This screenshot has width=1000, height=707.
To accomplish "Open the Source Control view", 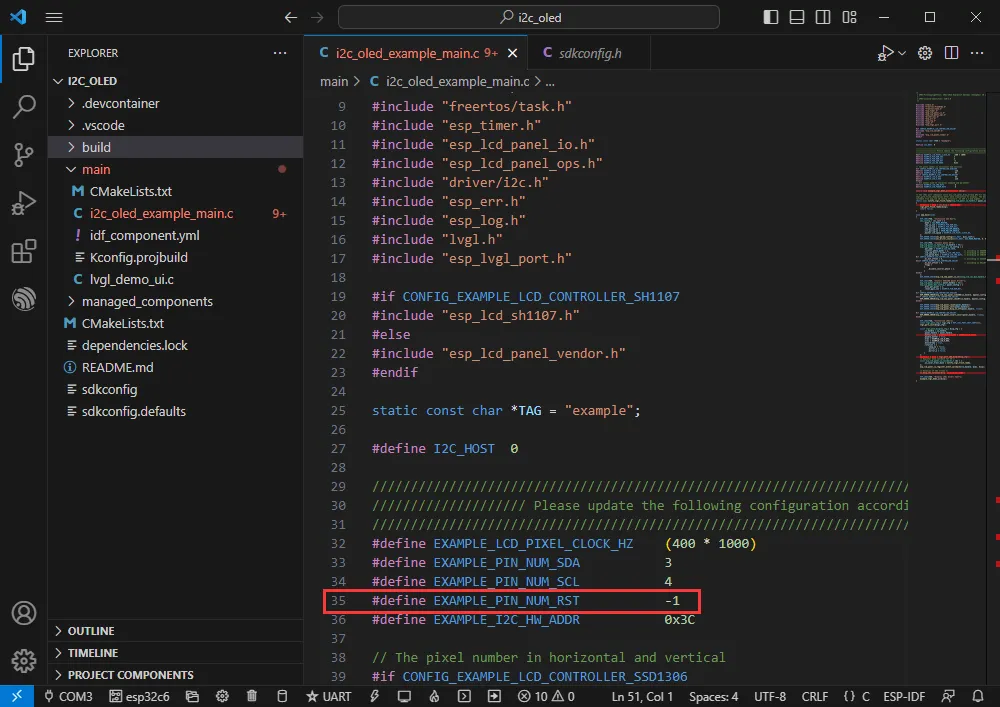I will point(23,154).
